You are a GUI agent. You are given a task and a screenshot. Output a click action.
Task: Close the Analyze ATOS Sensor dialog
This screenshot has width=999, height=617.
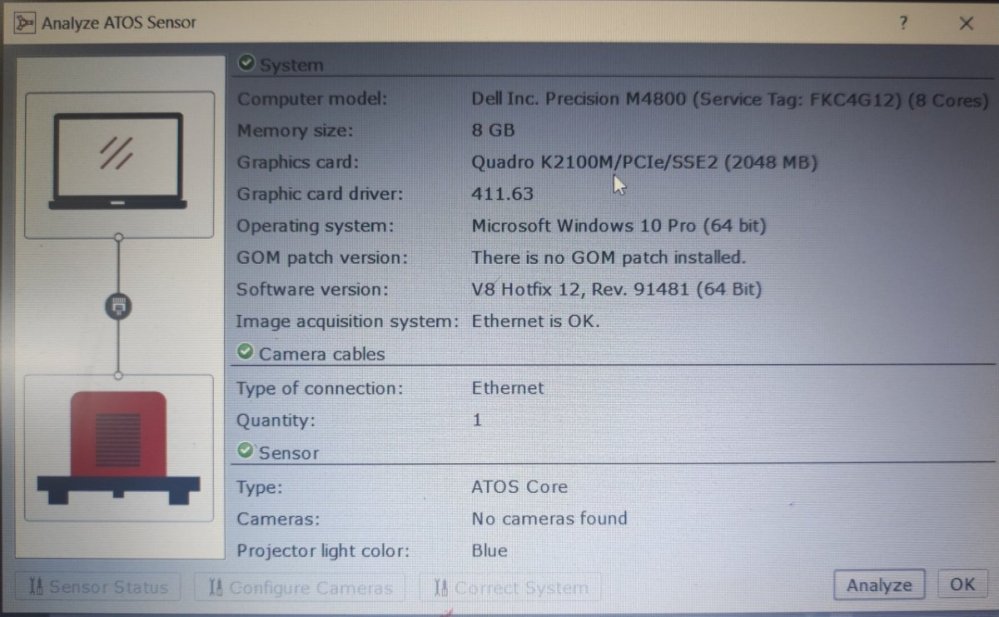coord(966,23)
